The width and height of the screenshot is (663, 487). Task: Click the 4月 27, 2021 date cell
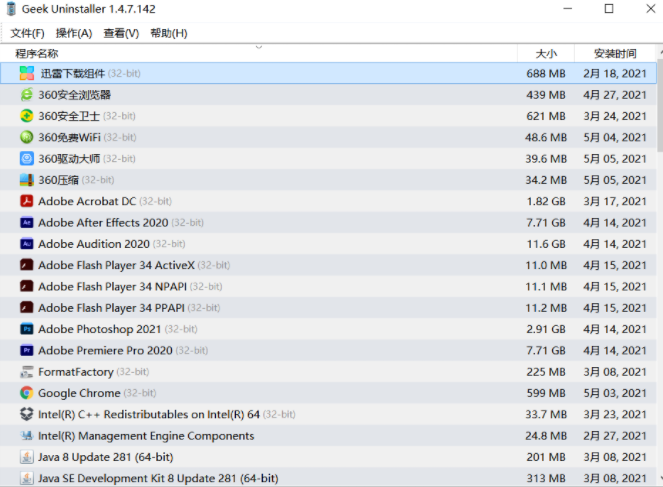615,95
